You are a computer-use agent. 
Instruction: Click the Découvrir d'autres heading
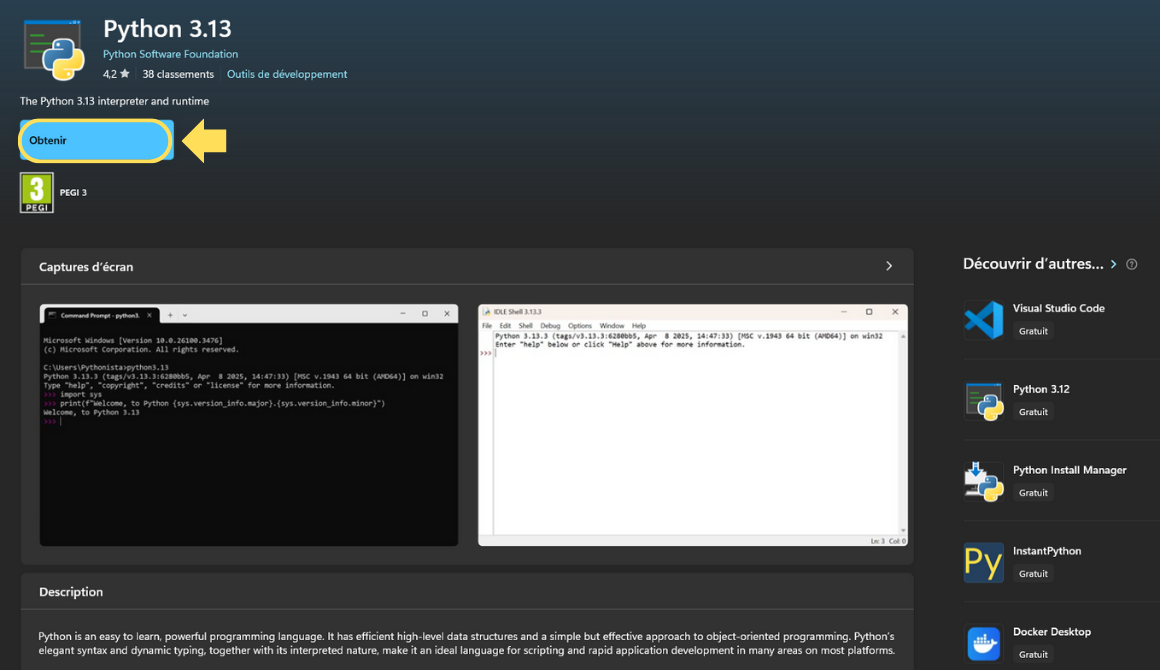click(1033, 264)
